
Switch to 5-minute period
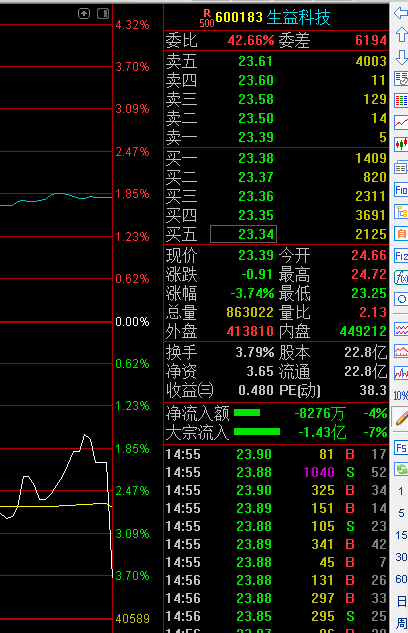tap(401, 513)
